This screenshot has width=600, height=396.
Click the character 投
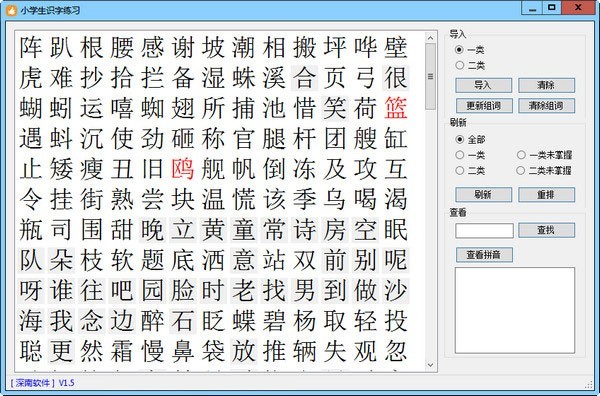pos(396,321)
